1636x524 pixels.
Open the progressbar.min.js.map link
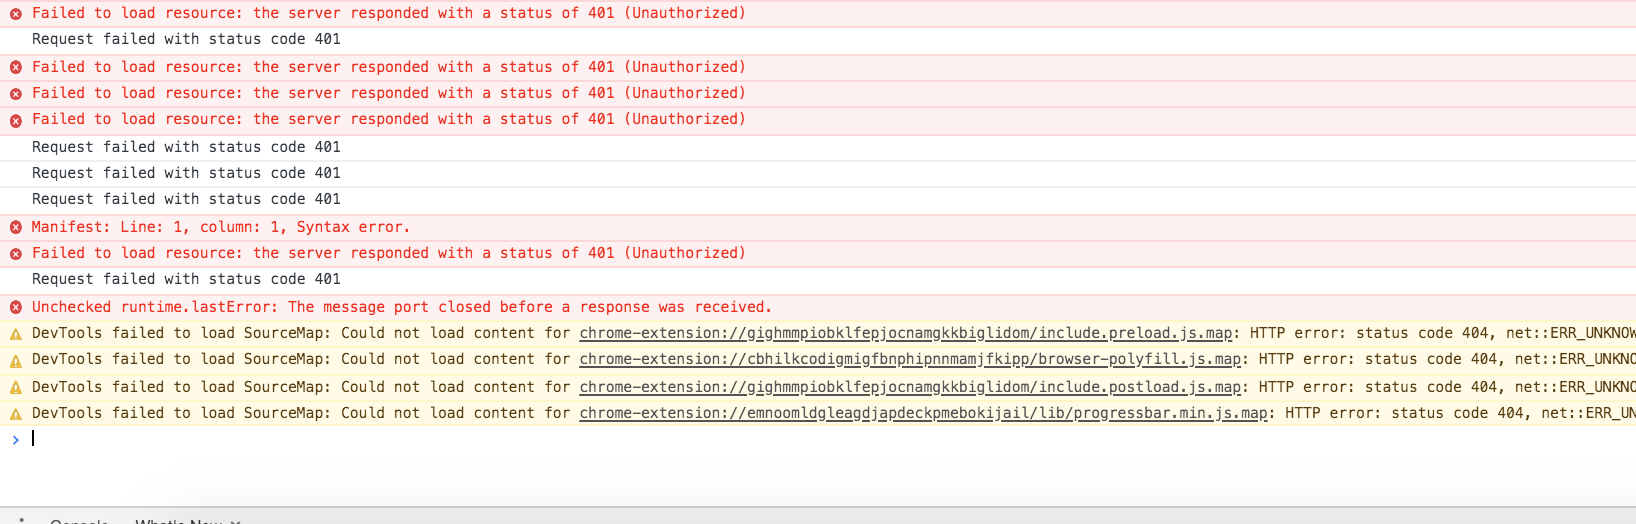pos(922,413)
